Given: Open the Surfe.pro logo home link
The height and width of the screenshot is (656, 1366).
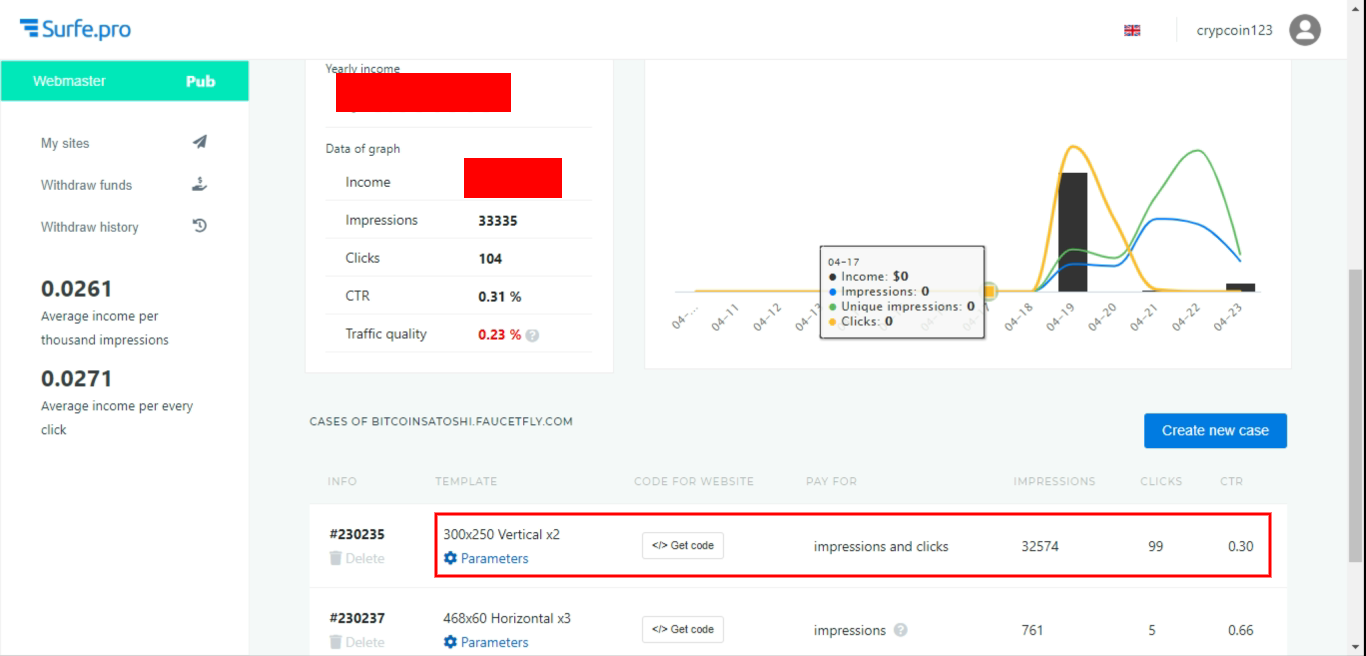Looking at the screenshot, I should tap(75, 29).
